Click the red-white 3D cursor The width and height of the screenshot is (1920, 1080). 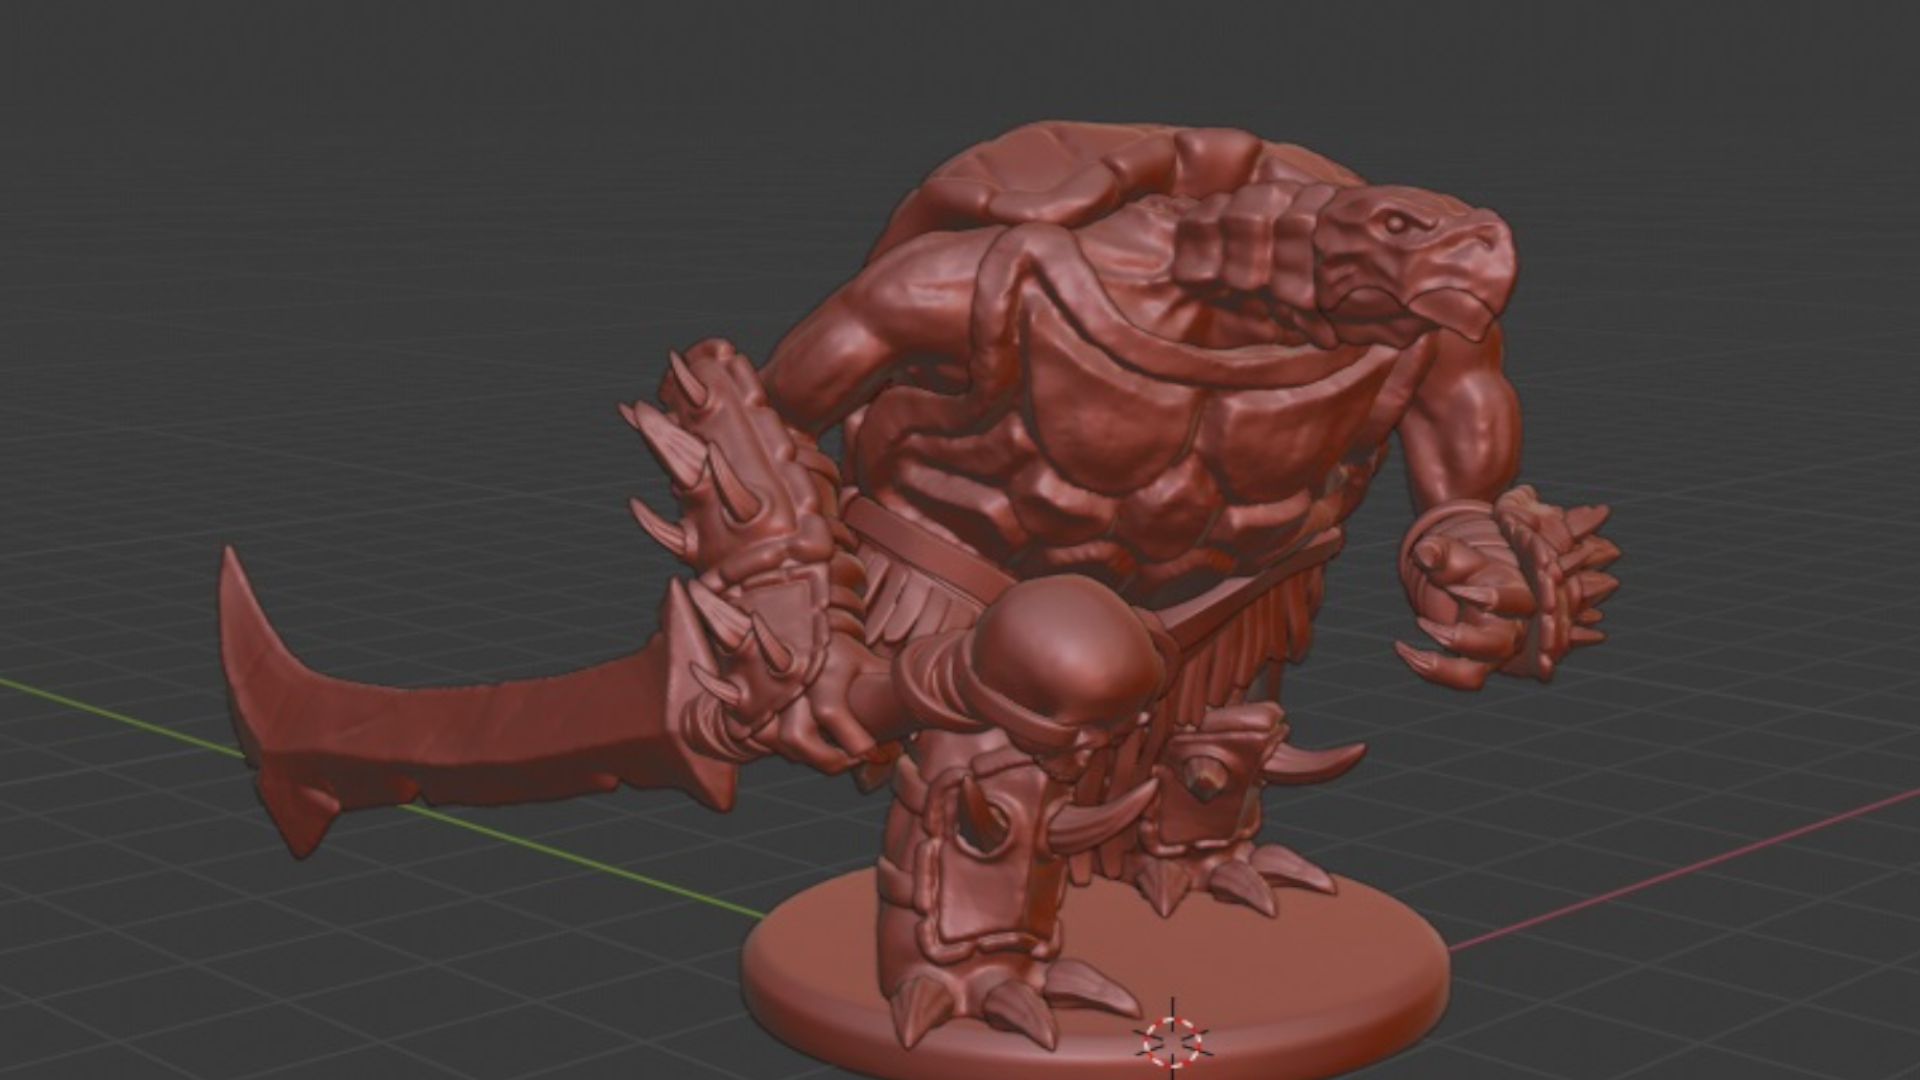point(1172,1041)
